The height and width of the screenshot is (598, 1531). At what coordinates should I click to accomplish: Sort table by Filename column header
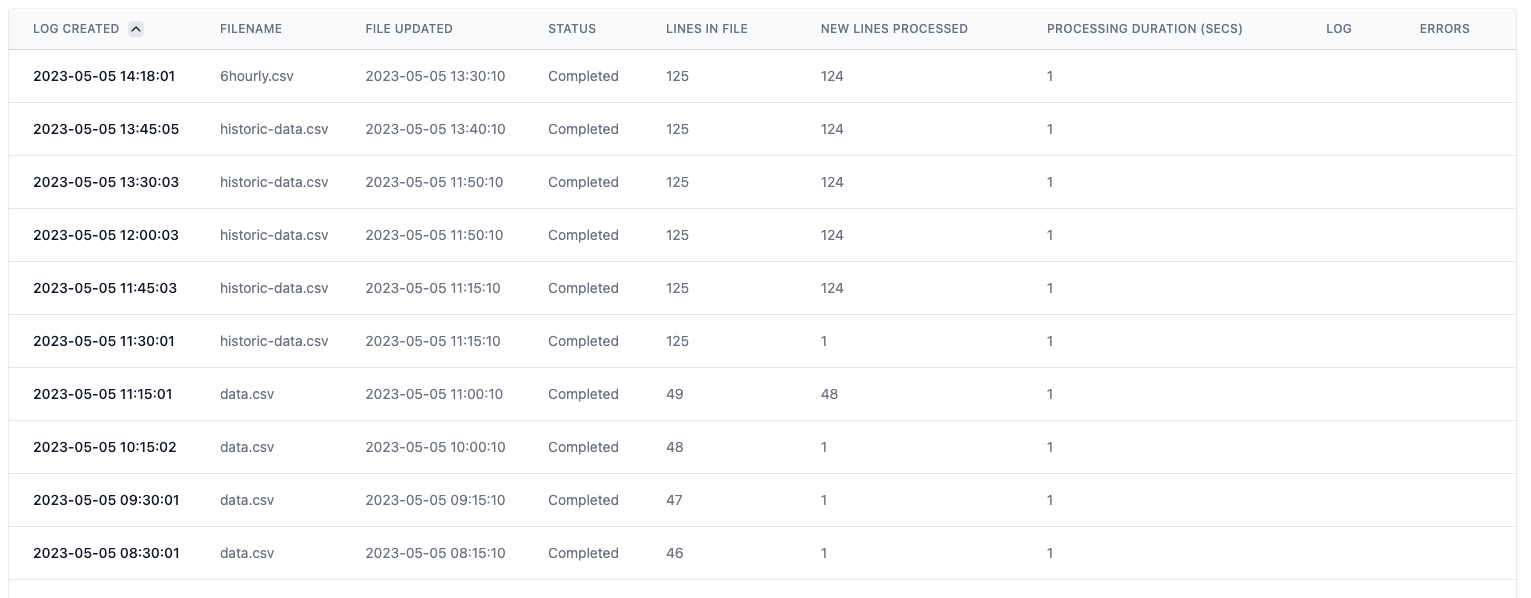click(x=250, y=29)
